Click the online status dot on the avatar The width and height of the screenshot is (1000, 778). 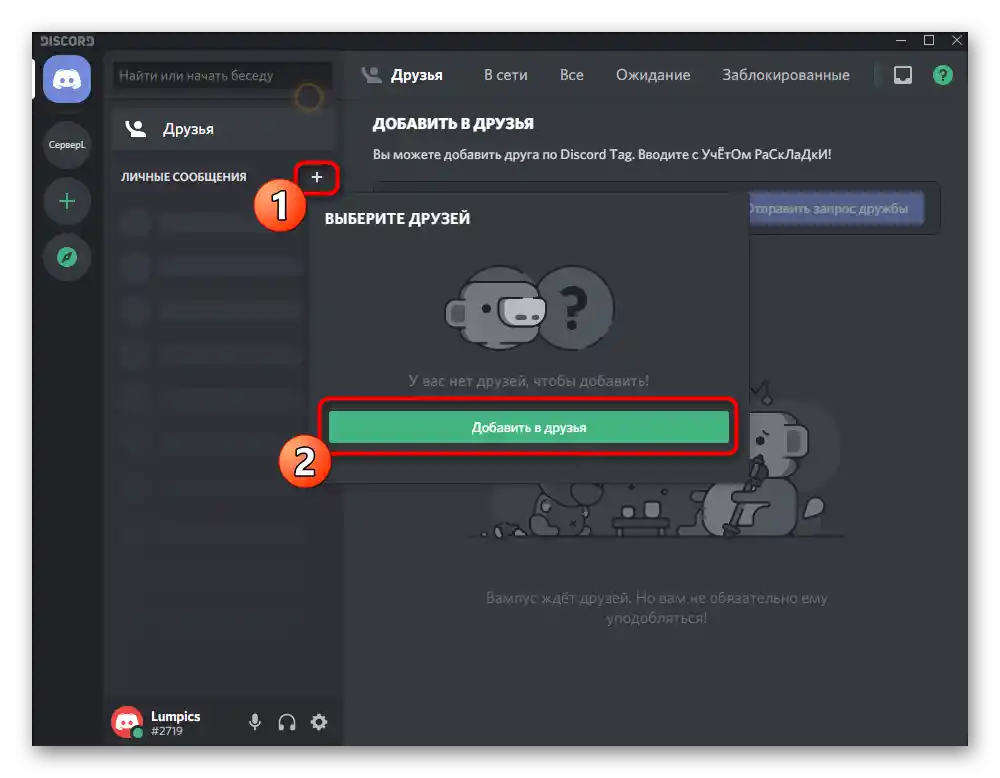(138, 733)
